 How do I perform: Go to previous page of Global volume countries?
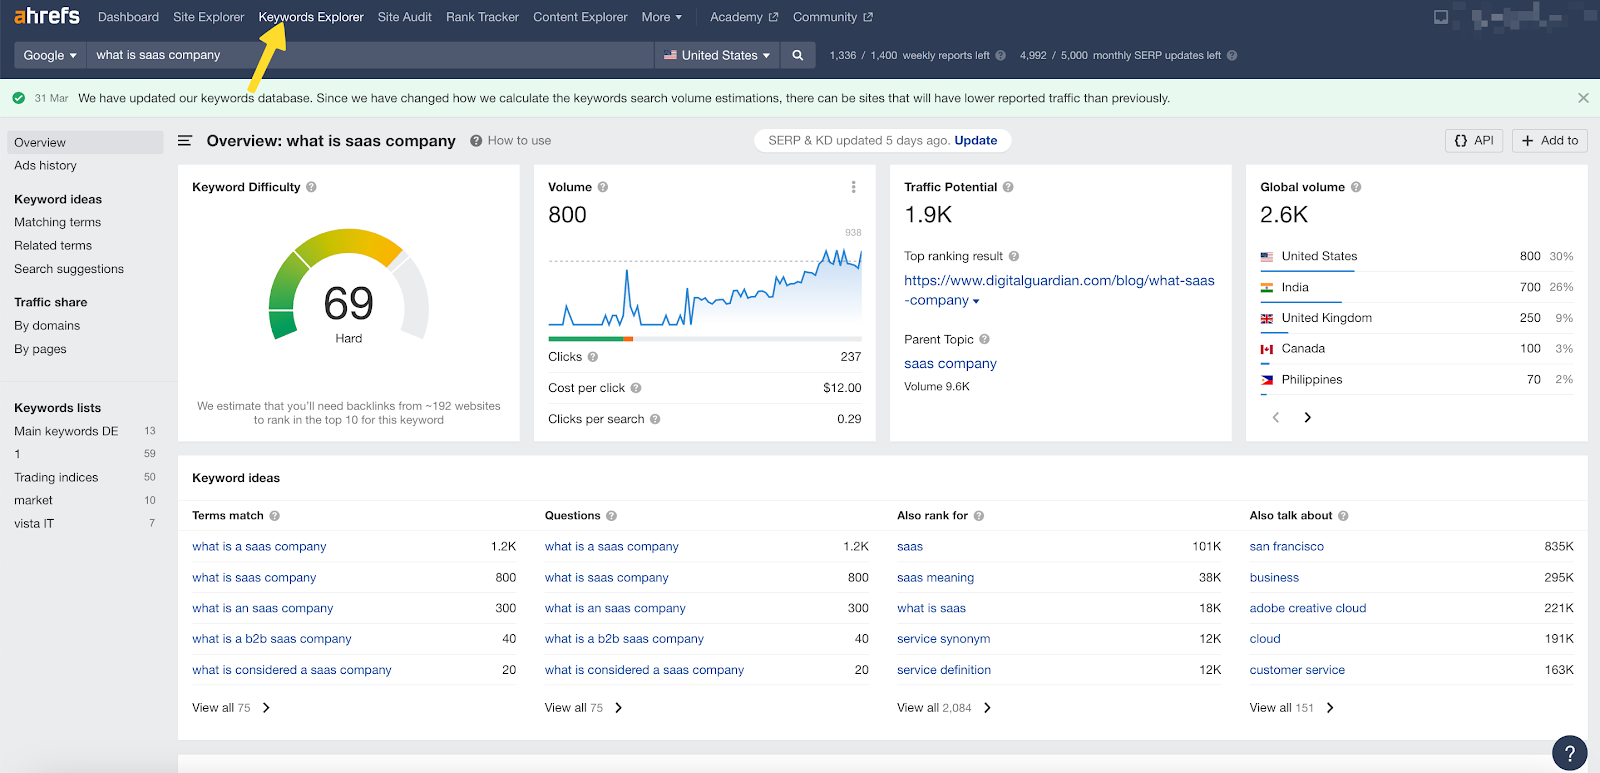pyautogui.click(x=1276, y=417)
